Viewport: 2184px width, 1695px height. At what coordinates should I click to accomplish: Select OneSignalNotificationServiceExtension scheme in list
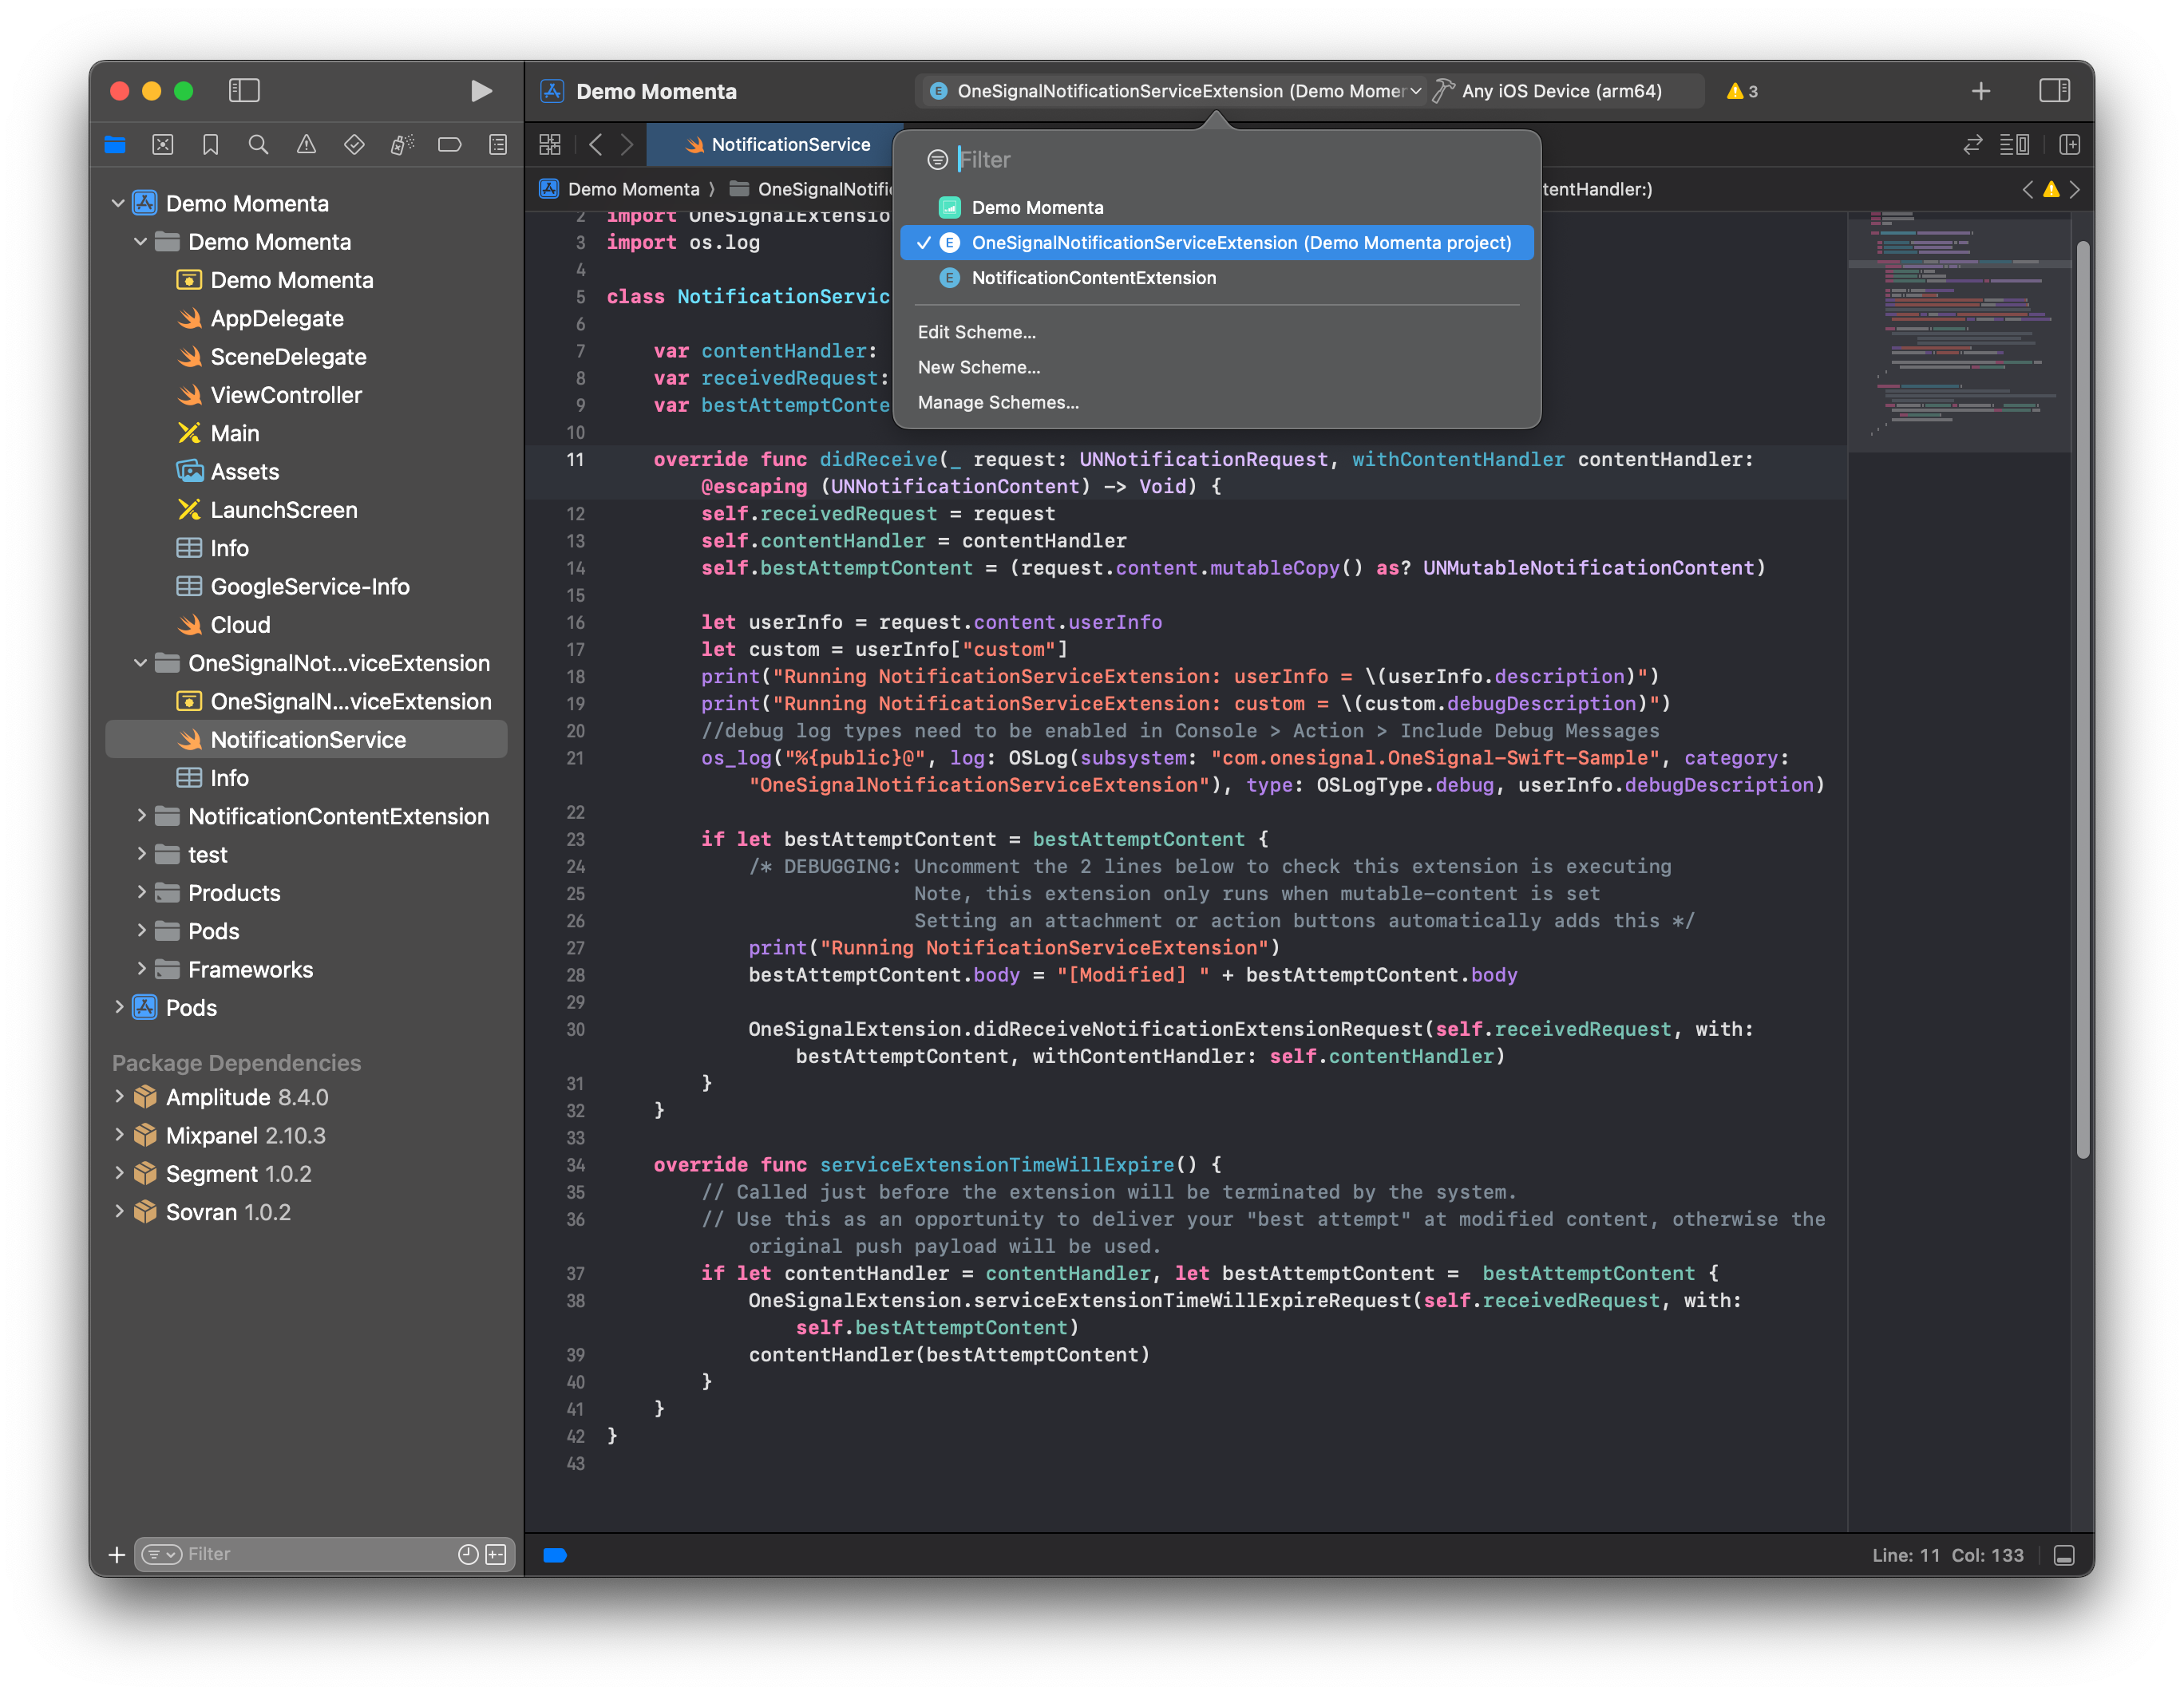(1217, 242)
